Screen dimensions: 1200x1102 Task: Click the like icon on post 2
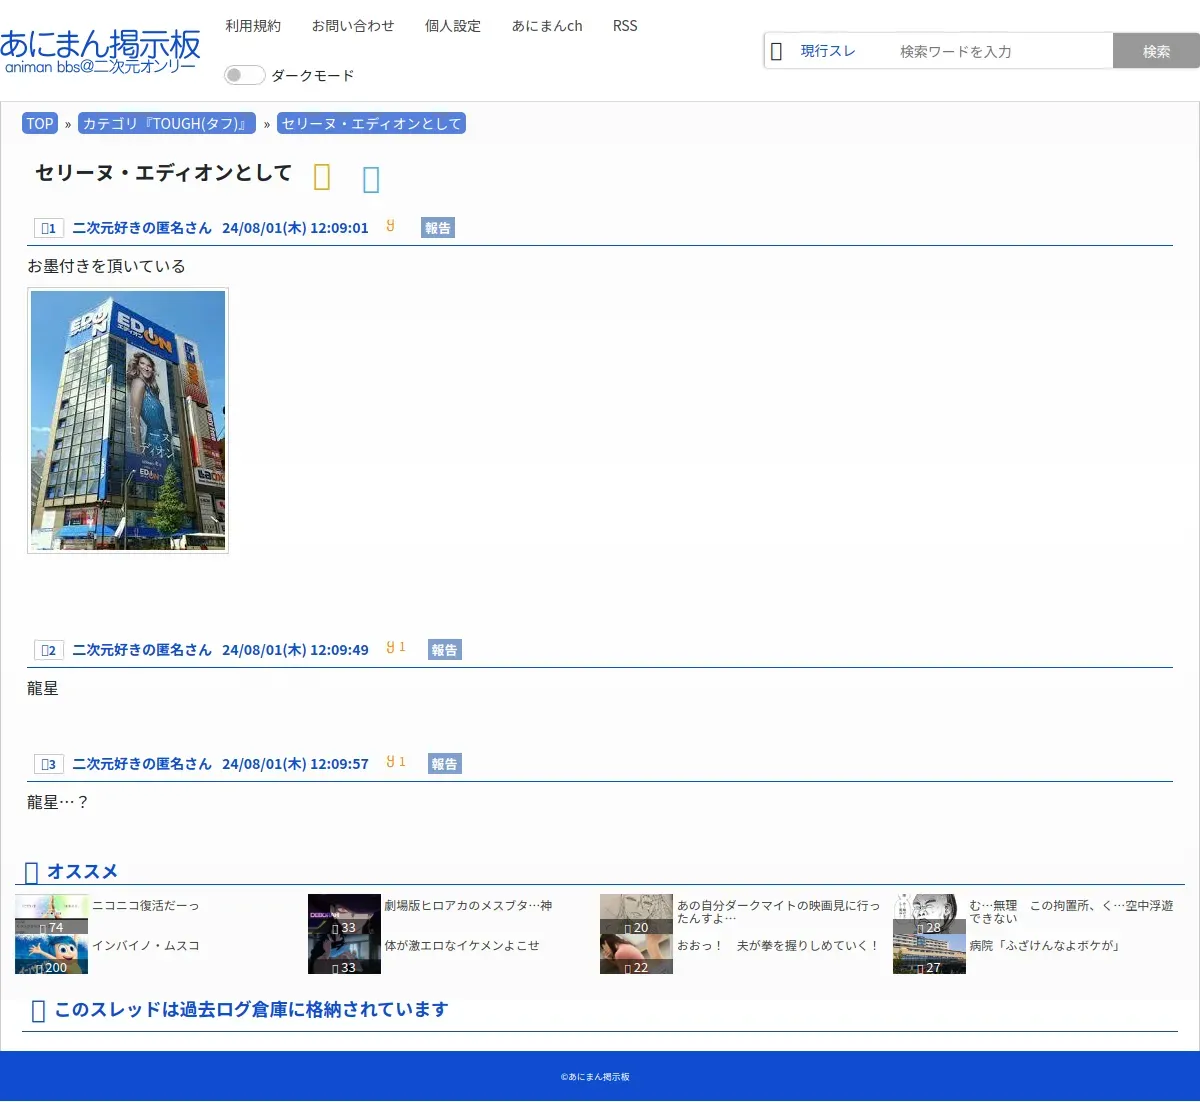point(391,648)
